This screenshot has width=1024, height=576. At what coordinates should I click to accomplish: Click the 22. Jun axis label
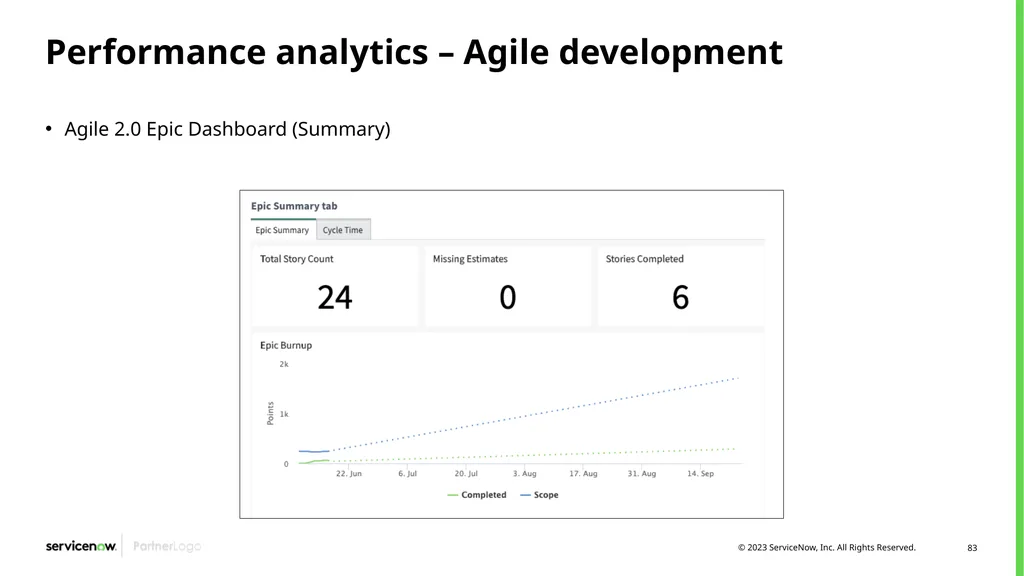click(x=349, y=473)
